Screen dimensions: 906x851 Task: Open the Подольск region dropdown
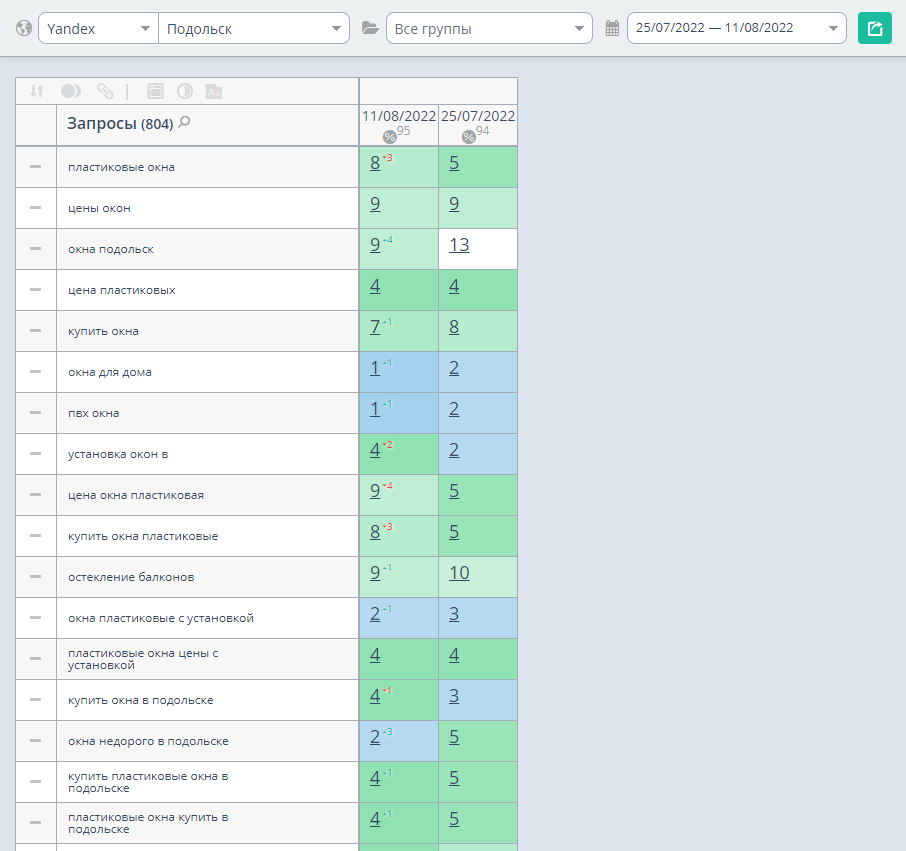[x=253, y=29]
